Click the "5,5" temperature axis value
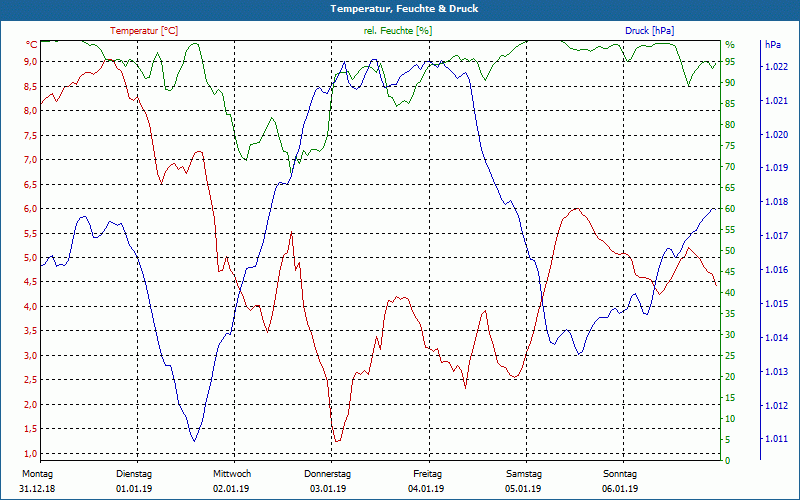 pos(31,233)
